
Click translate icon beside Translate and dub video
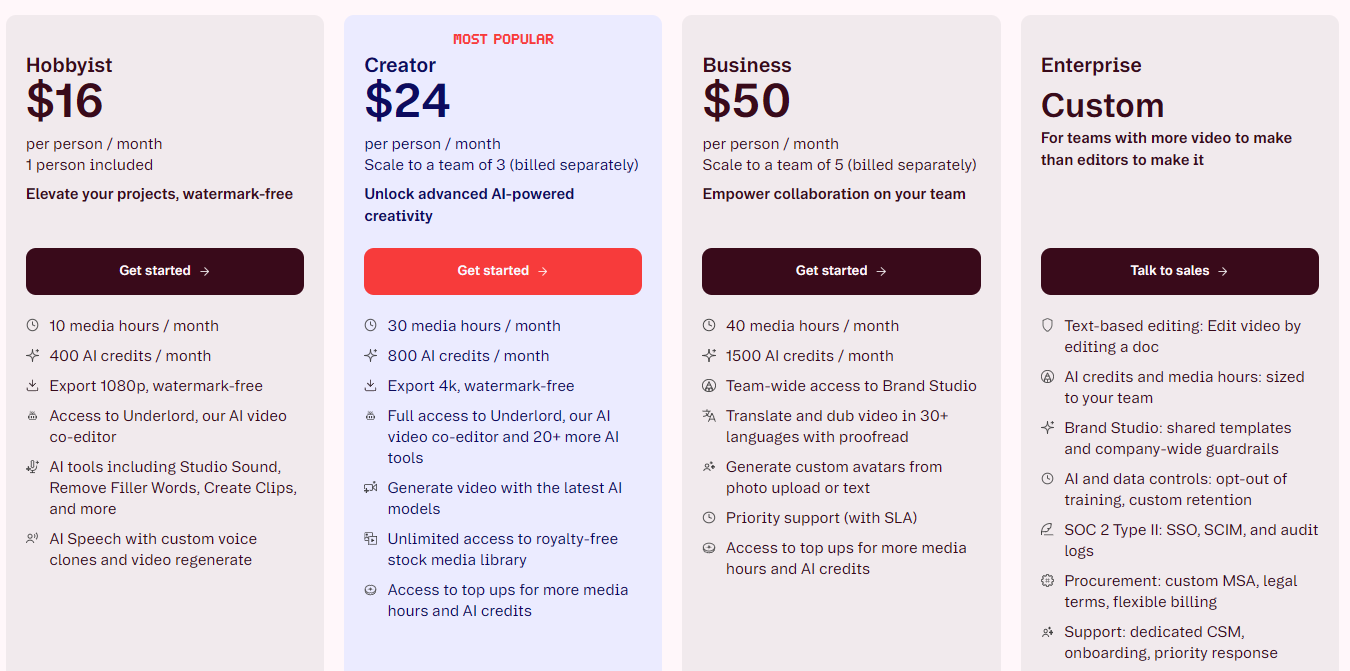[x=709, y=415]
